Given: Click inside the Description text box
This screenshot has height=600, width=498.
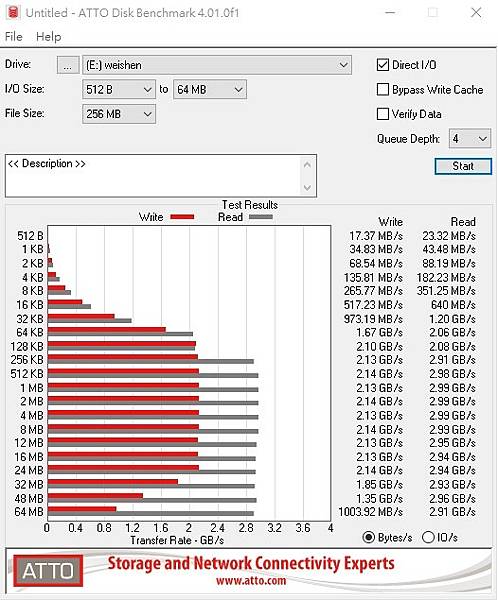Looking at the screenshot, I should (153, 176).
